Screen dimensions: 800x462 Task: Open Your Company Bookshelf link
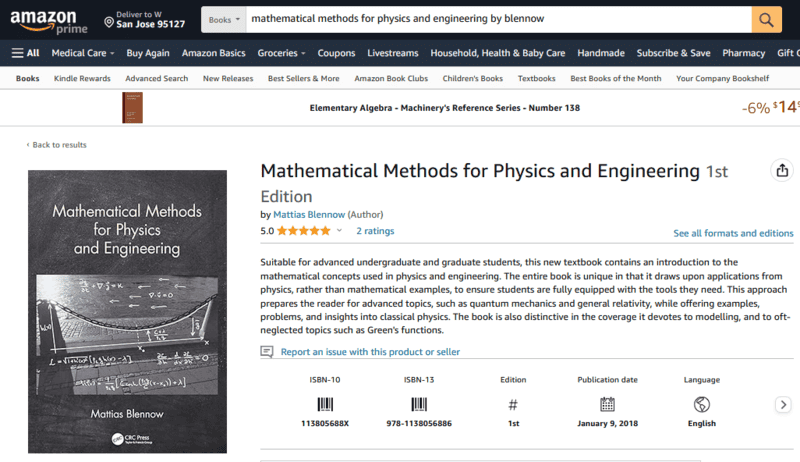(x=722, y=79)
